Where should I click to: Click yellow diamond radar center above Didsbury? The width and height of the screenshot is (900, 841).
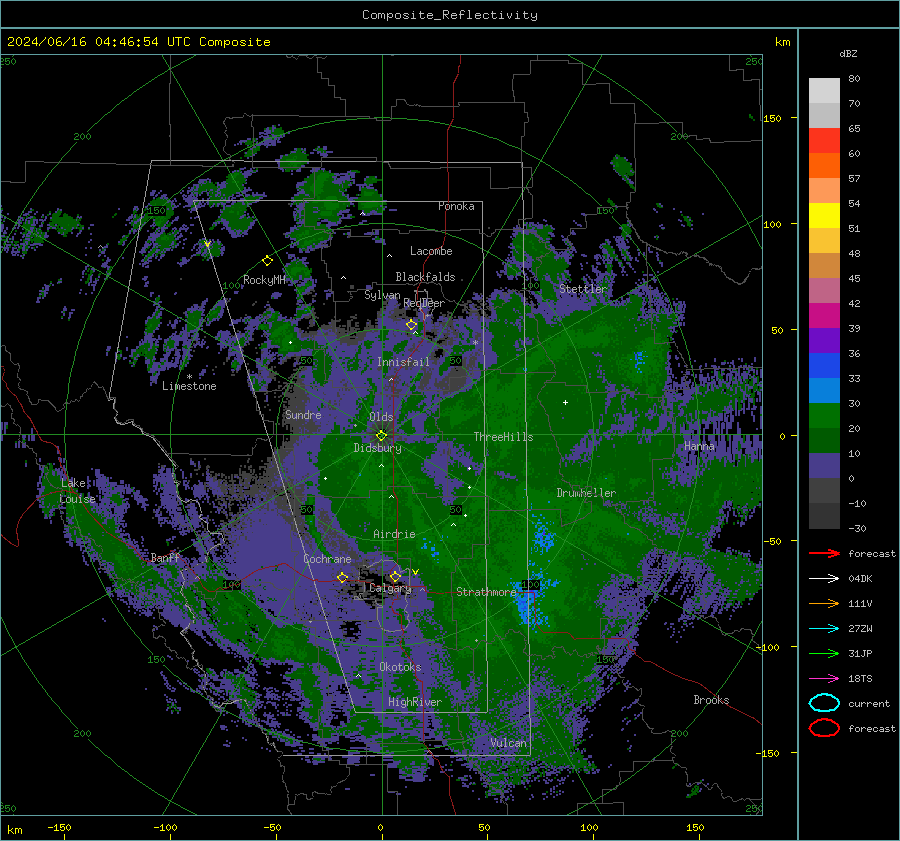point(381,436)
